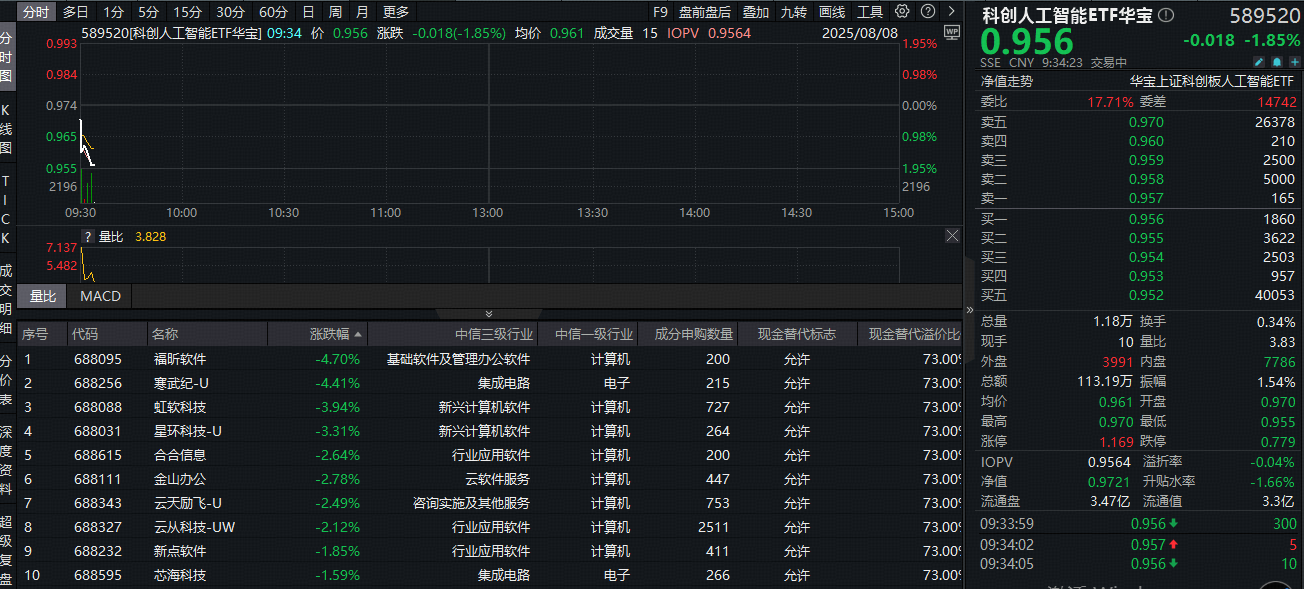The height and width of the screenshot is (589, 1304).
Task: Select 1分 period tab
Action: tap(114, 12)
